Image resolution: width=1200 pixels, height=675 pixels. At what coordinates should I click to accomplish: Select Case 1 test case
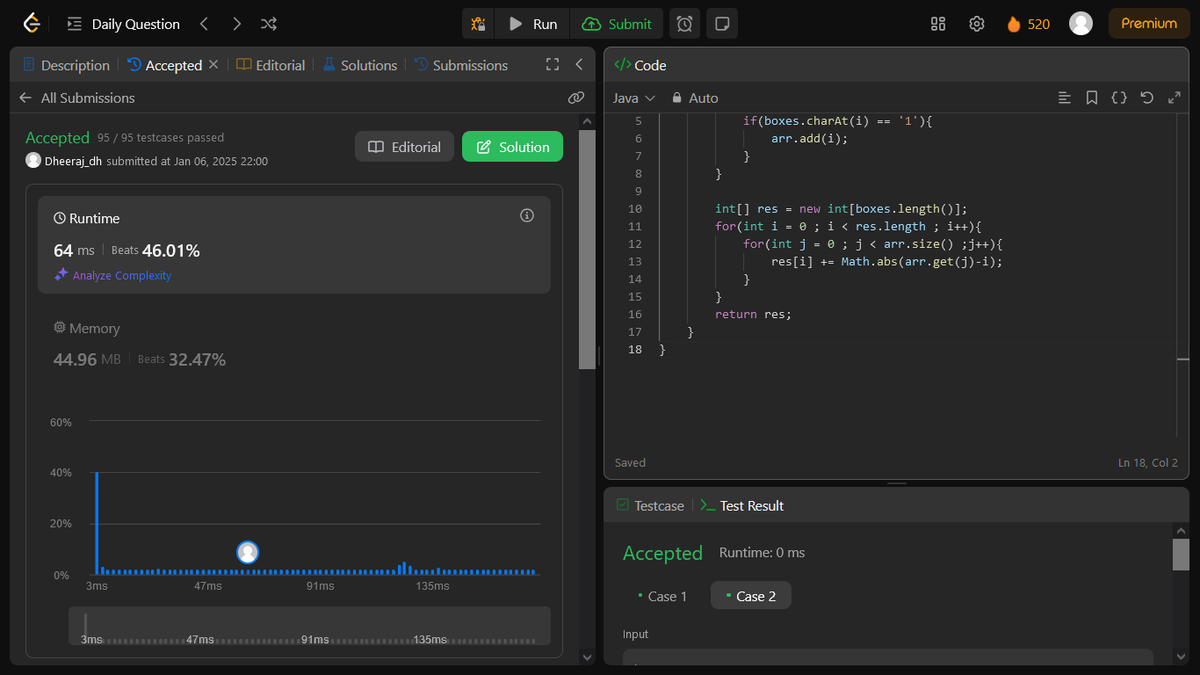click(662, 596)
